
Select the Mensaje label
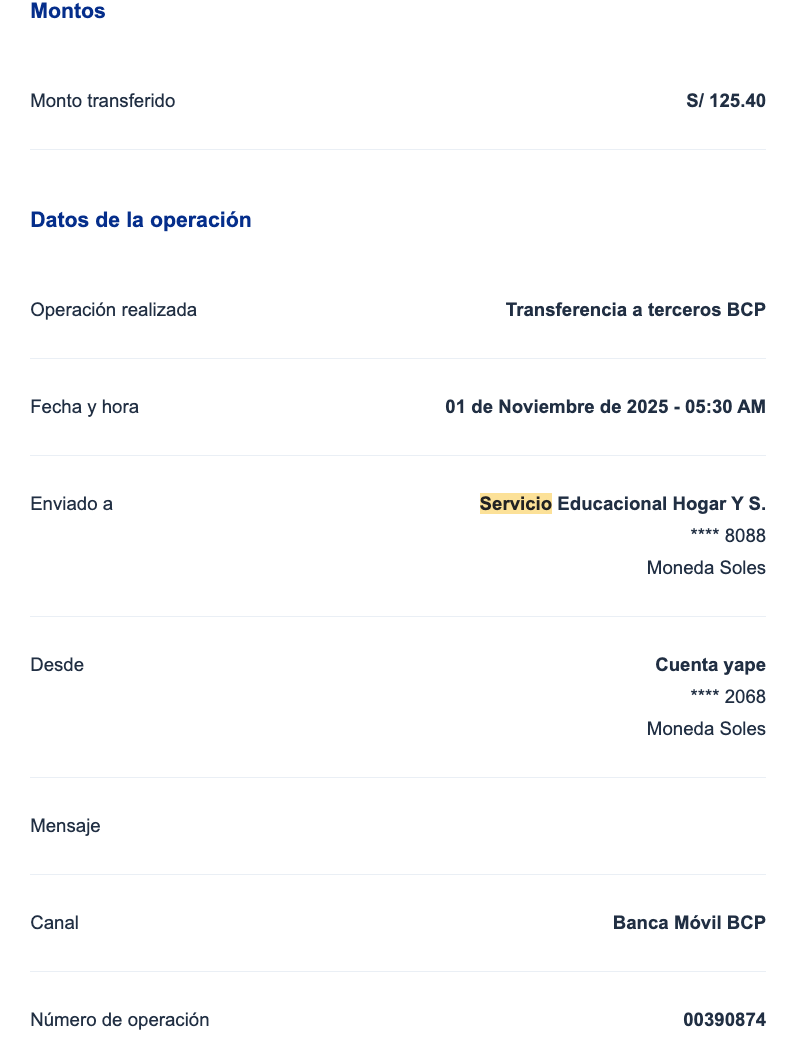tap(66, 826)
